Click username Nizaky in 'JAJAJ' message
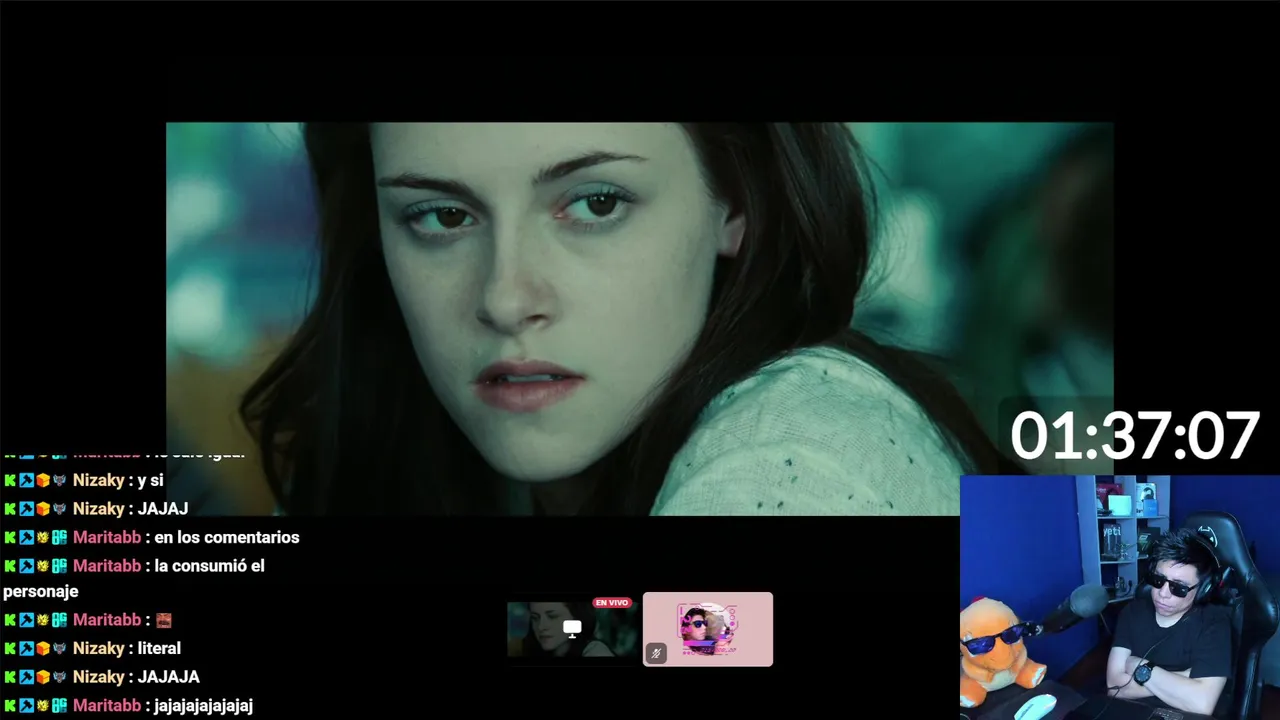The width and height of the screenshot is (1280, 720). click(98, 508)
